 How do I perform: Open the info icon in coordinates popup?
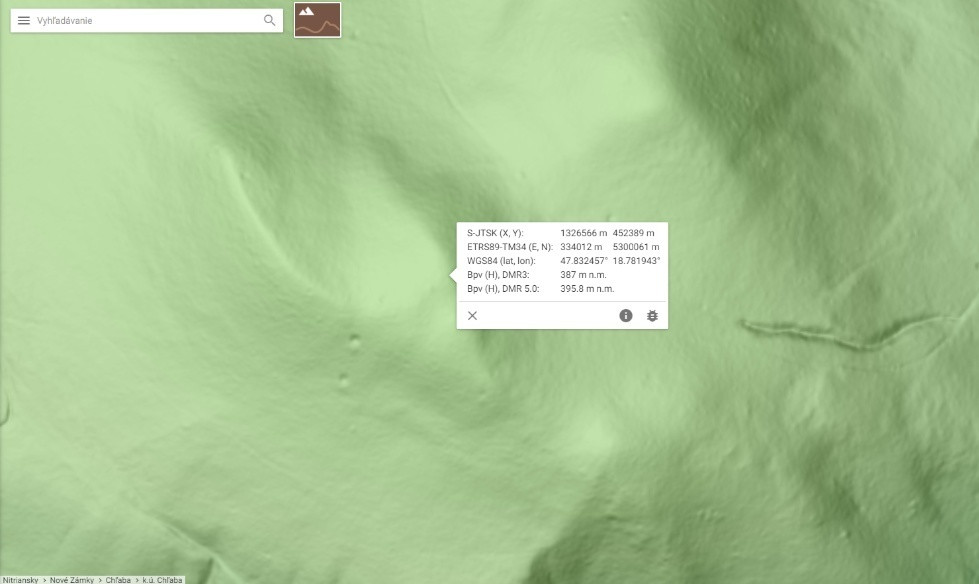pos(626,316)
